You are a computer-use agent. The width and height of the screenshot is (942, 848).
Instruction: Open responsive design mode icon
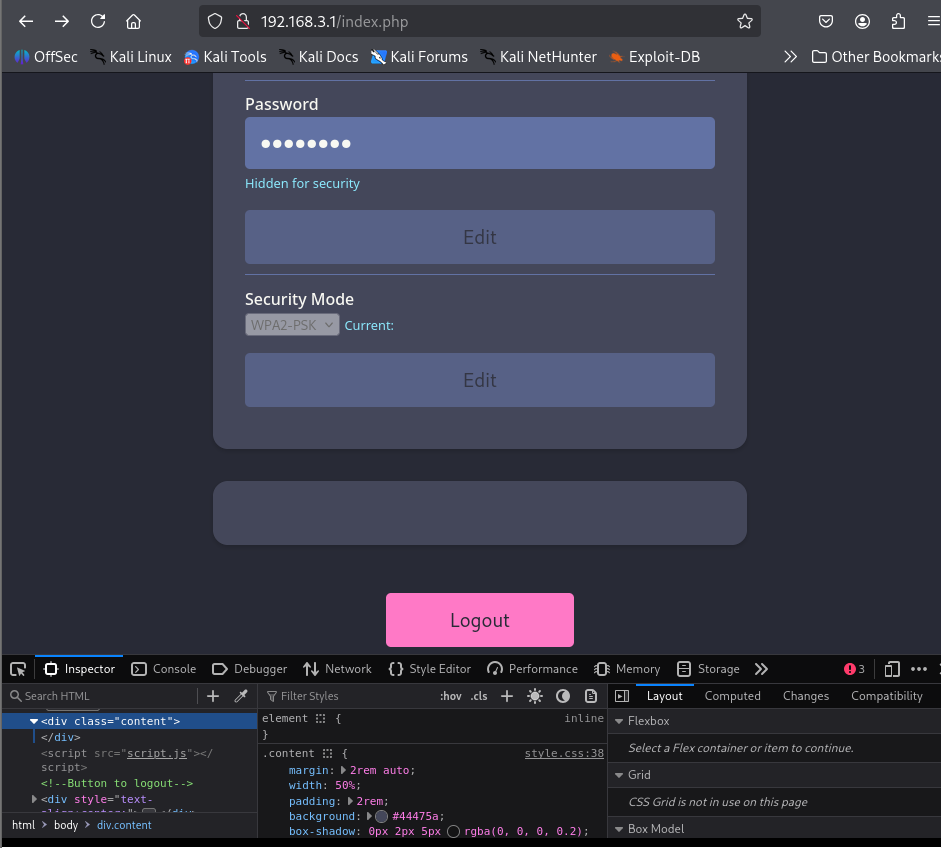pos(892,669)
